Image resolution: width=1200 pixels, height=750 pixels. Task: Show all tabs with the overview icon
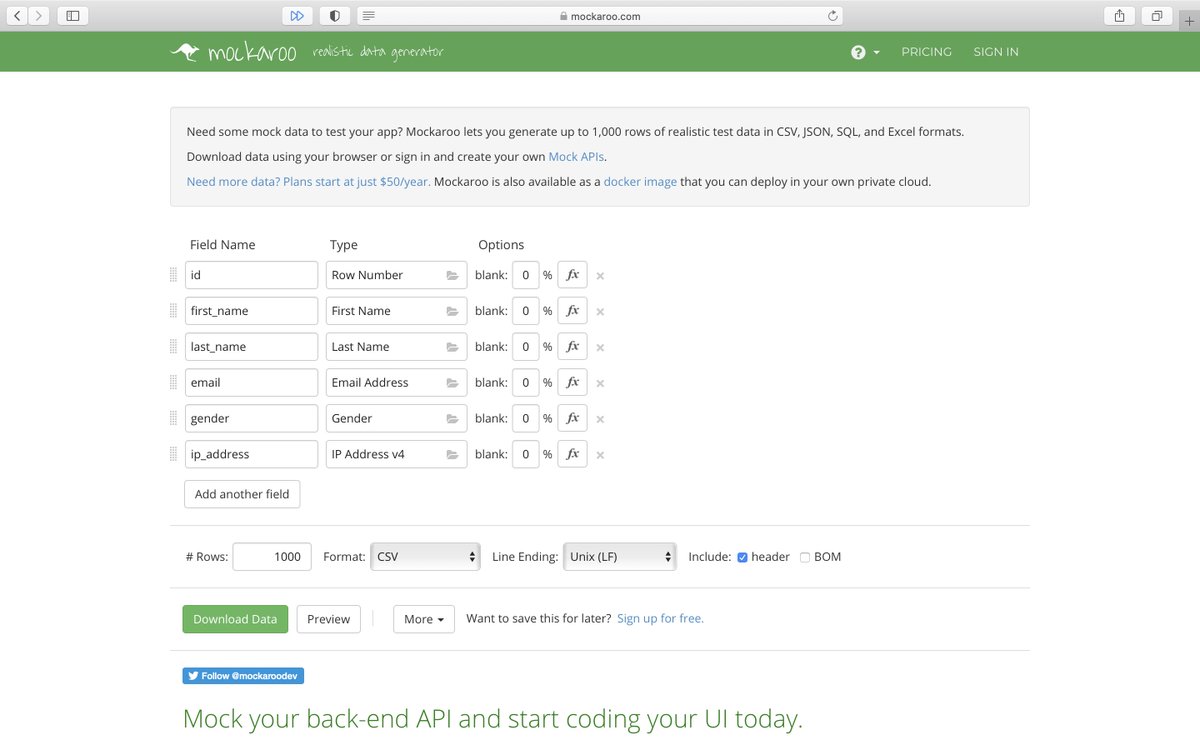coord(1156,16)
